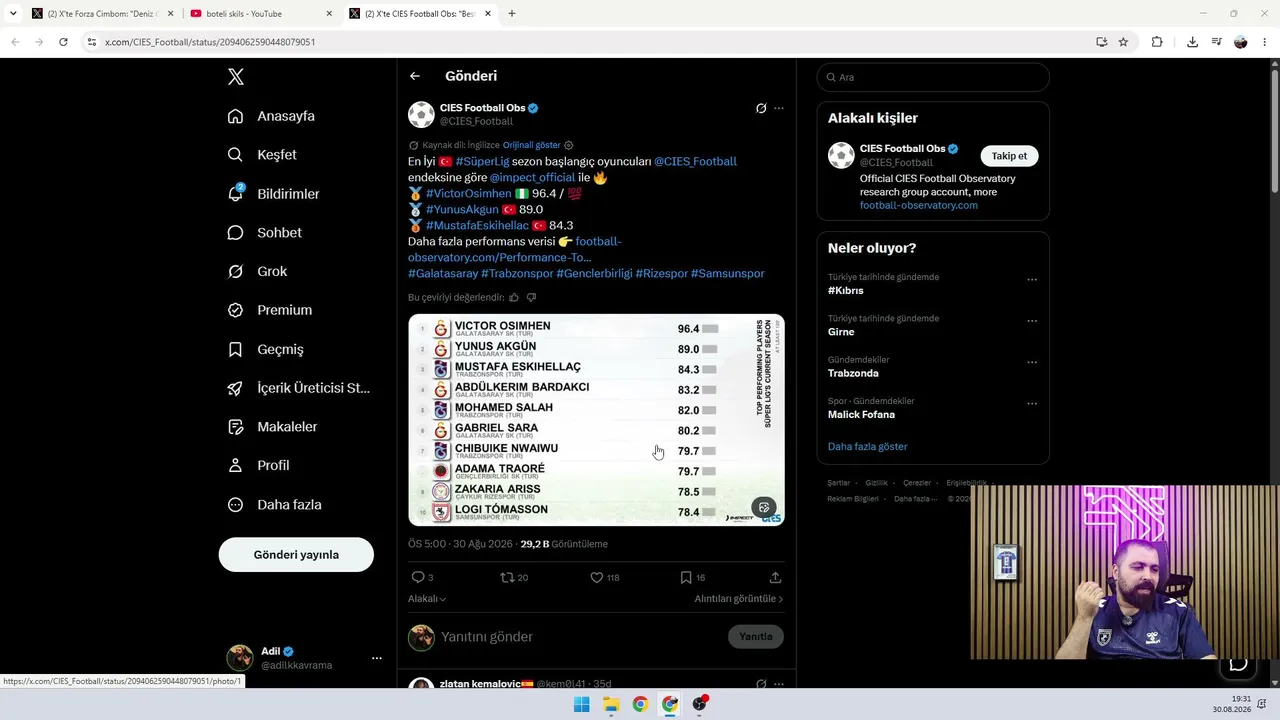Screen dimensions: 1280x720
Task: Click the install app icon in address bar
Action: click(1101, 42)
